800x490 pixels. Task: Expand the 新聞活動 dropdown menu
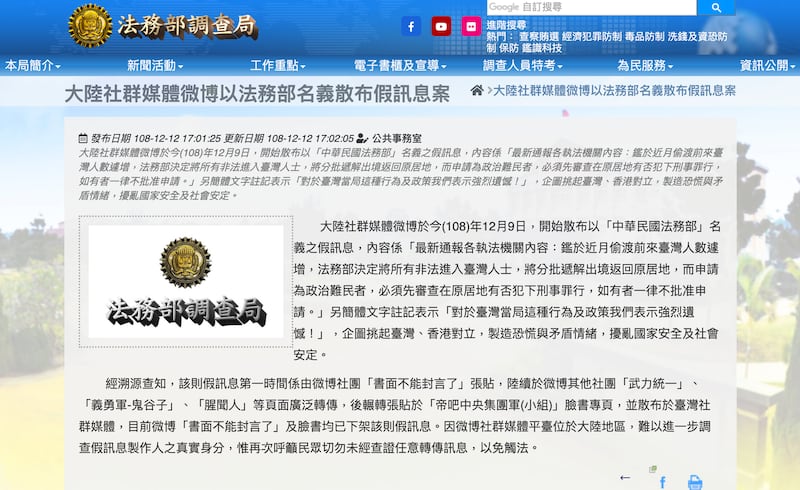tap(154, 65)
